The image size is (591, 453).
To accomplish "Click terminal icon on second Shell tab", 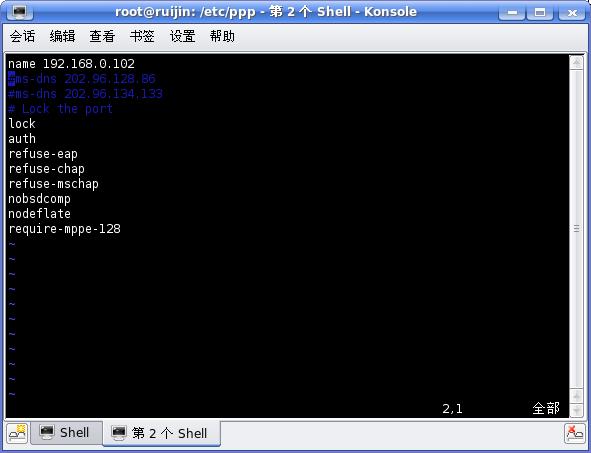I will [119, 433].
